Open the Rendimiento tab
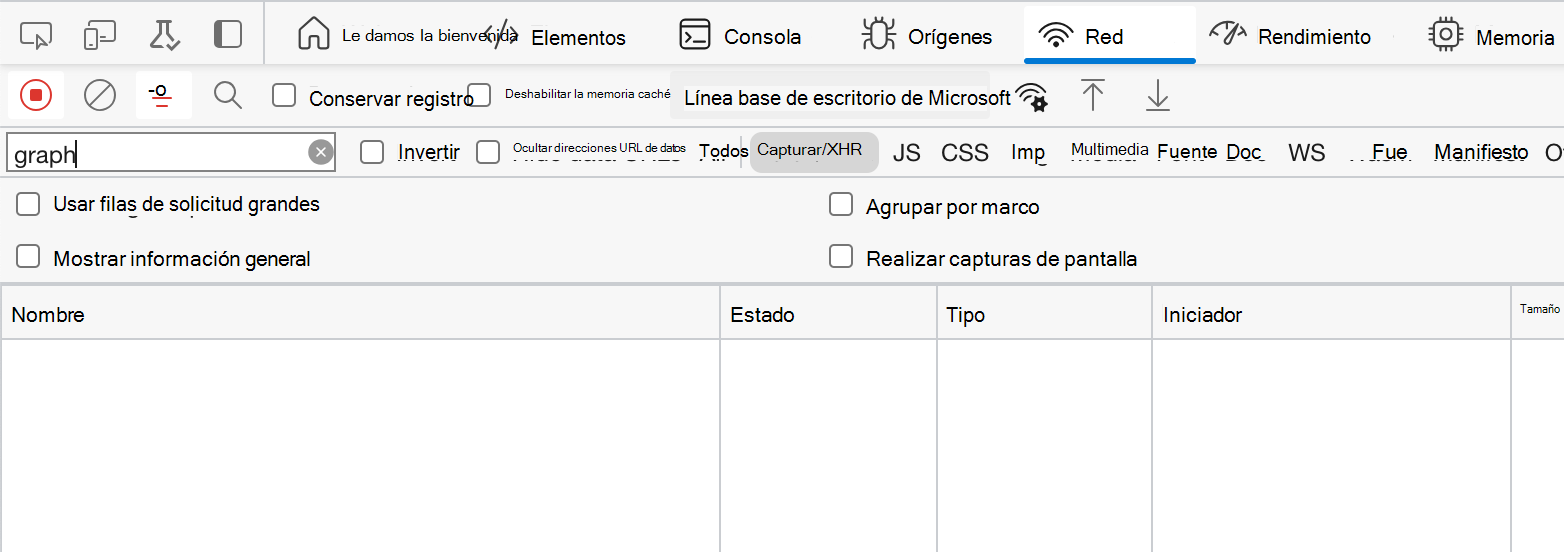Screen dimensions: 1564x552 tap(1290, 36)
